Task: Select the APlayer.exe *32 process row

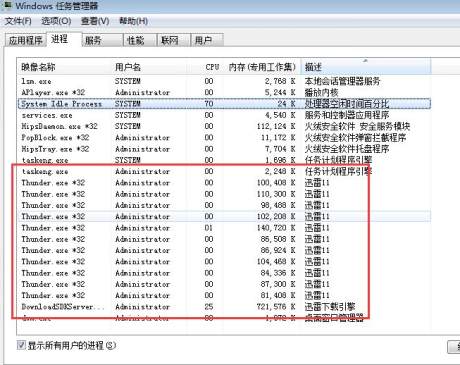Action: [224, 92]
